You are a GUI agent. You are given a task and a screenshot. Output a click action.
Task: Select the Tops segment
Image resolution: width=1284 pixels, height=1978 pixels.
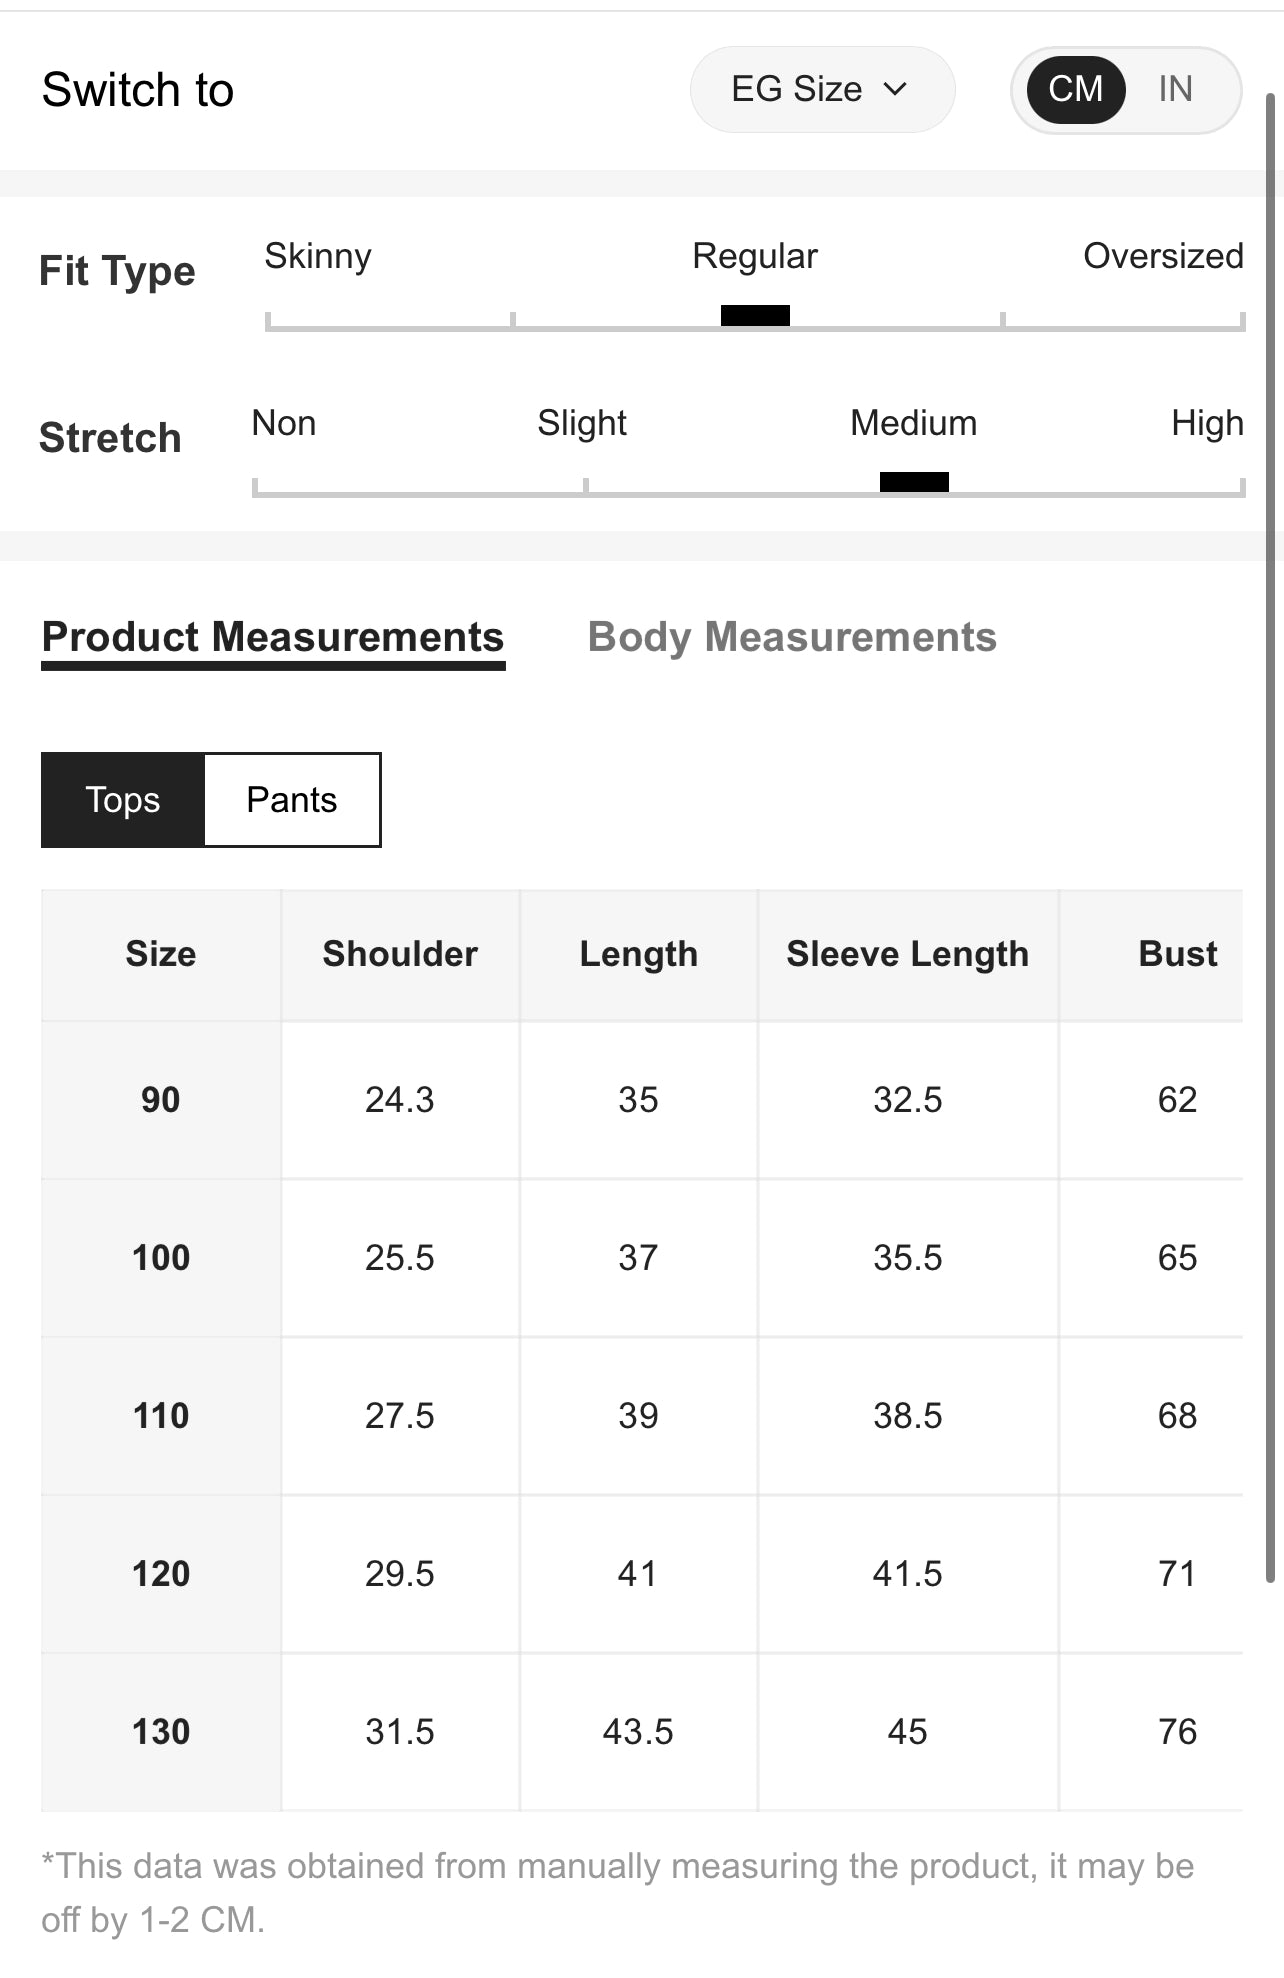pyautogui.click(x=123, y=800)
